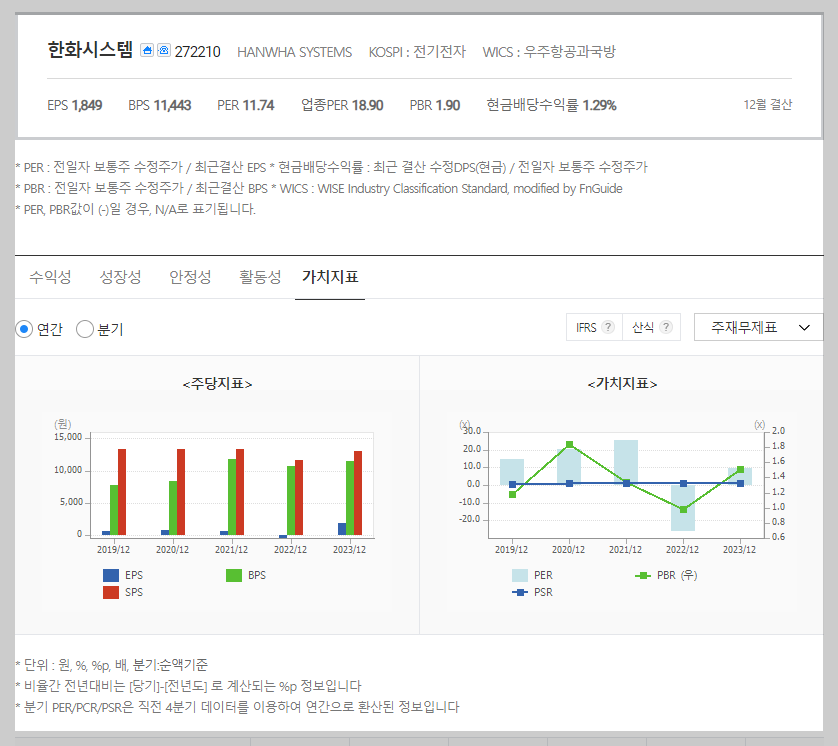Click the 12월 결산 label
This screenshot has width=838, height=746.
click(767, 105)
